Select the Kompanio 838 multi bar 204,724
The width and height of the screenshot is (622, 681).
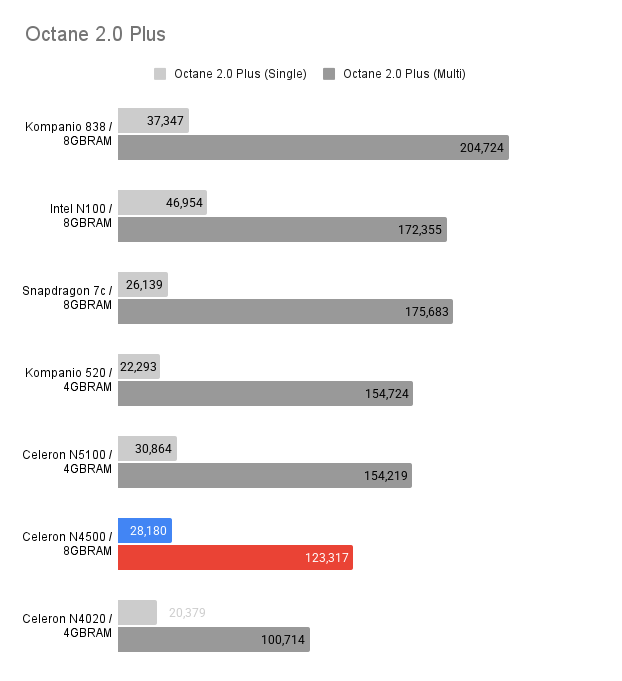coord(313,147)
